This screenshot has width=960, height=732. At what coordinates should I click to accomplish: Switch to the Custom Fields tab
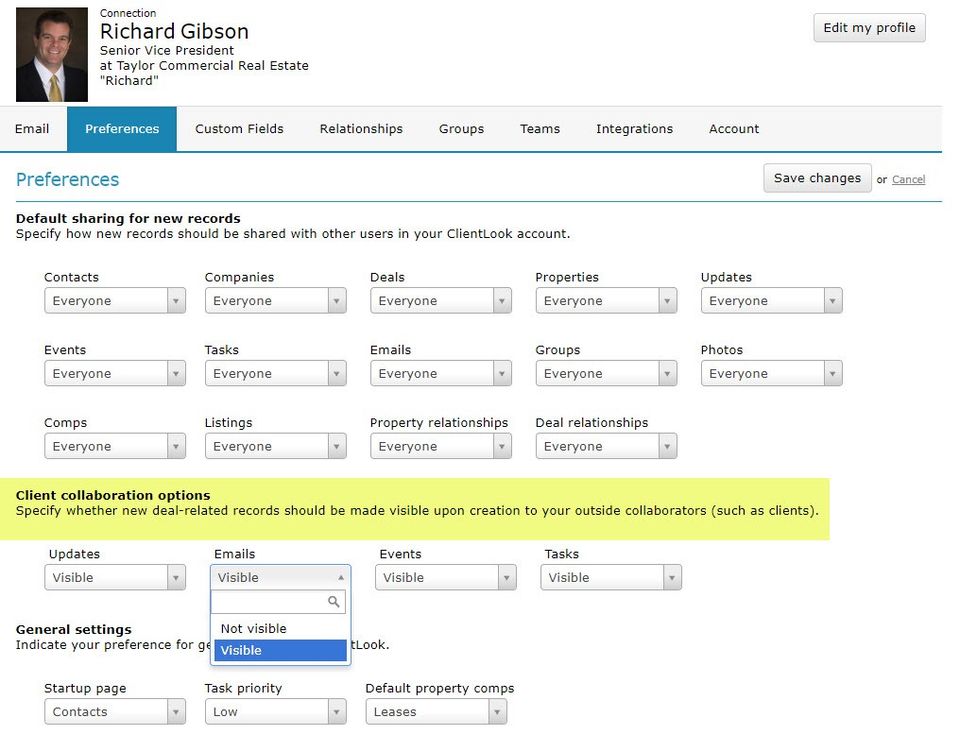pos(239,129)
